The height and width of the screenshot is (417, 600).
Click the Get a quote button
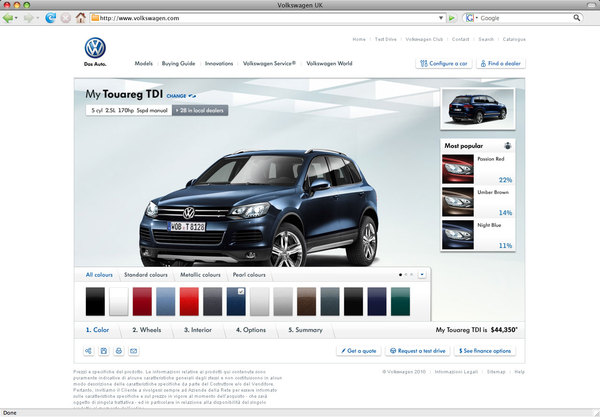(358, 351)
